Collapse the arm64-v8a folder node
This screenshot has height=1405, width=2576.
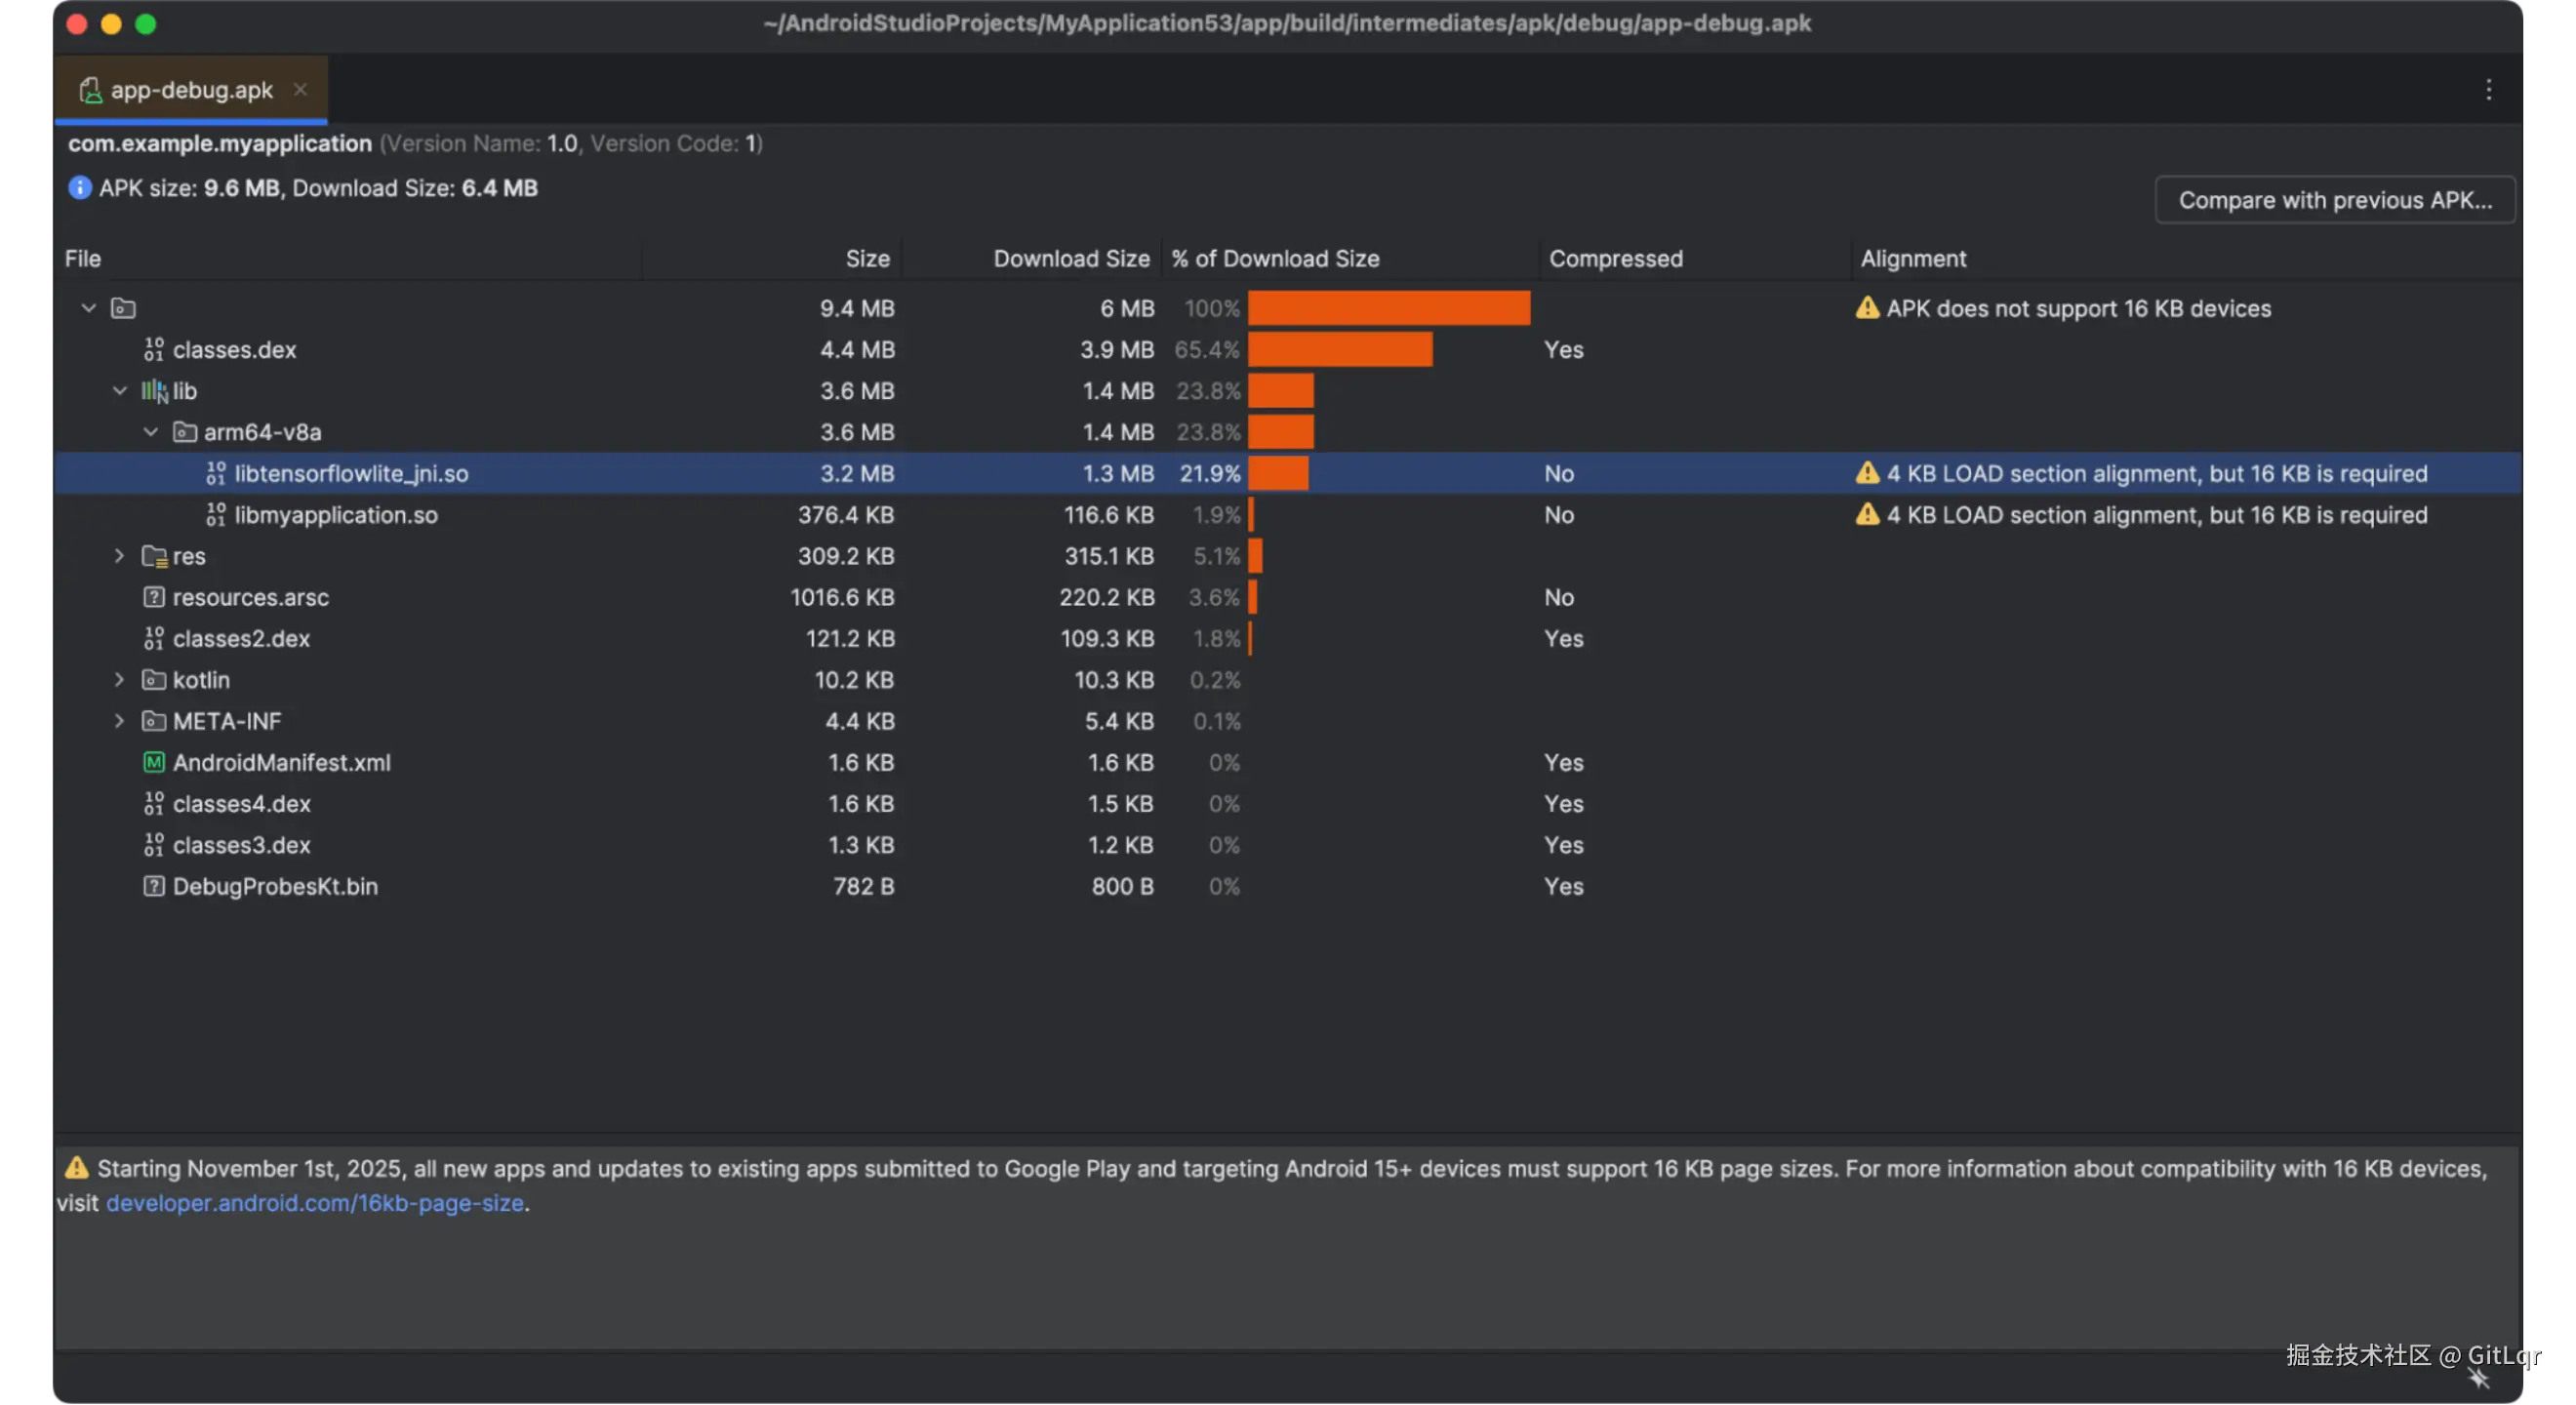(151, 432)
